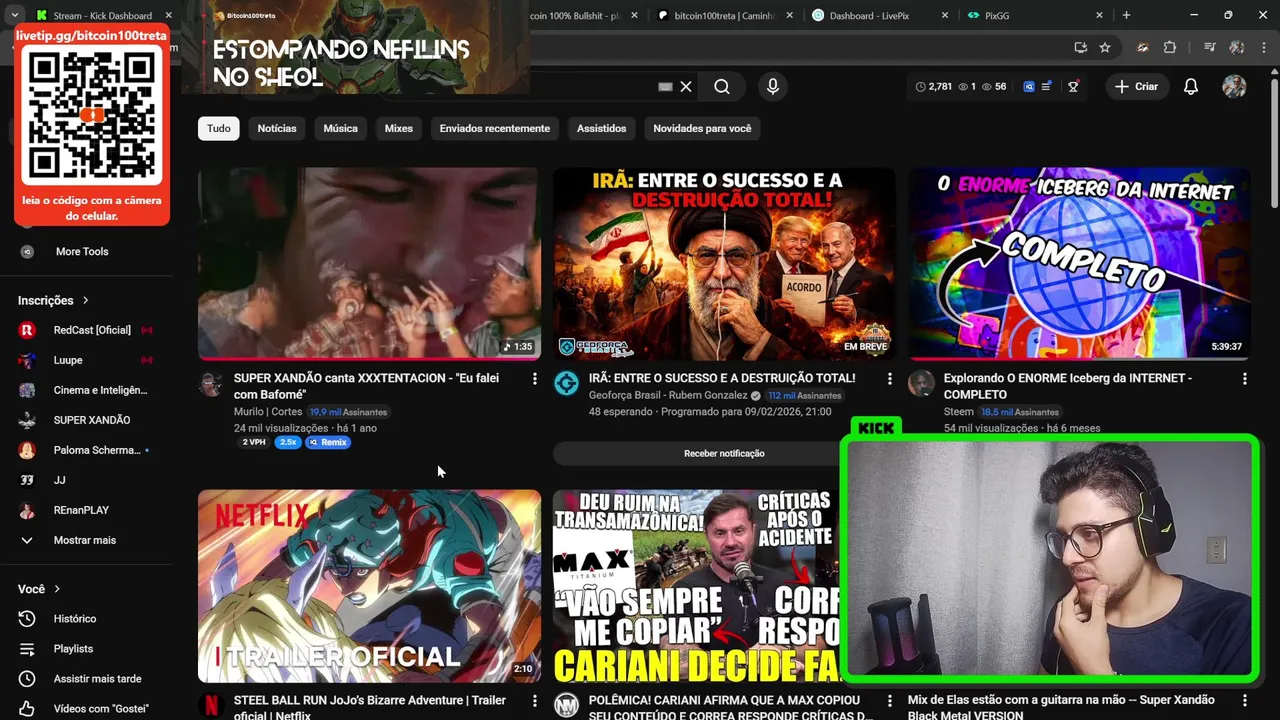Open Paloma Scherma... subscription channel
The image size is (1280, 720).
[x=97, y=450]
